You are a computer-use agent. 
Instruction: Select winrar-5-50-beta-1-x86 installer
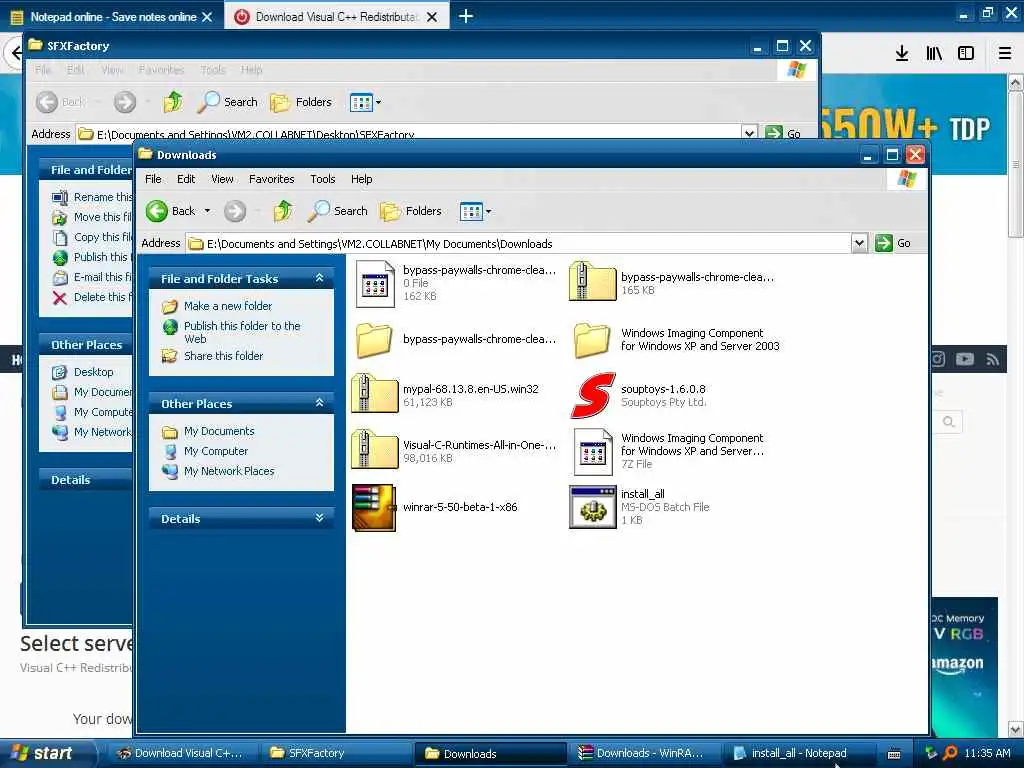click(374, 507)
